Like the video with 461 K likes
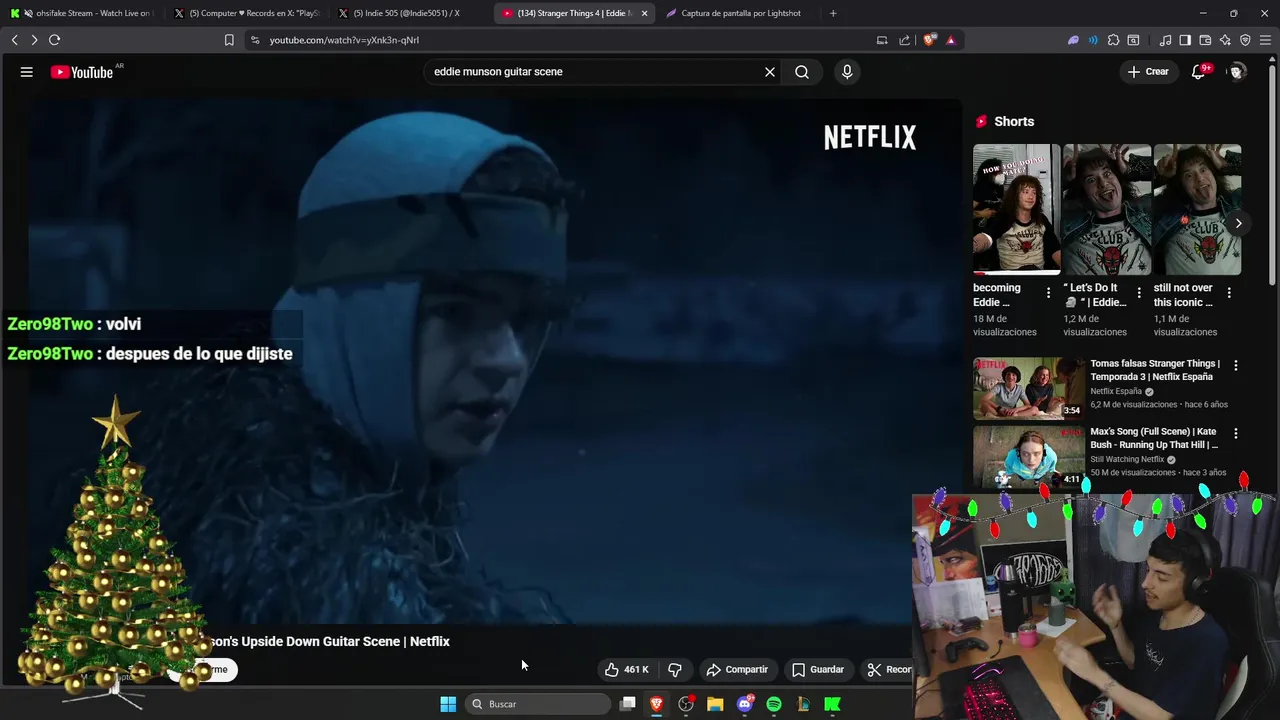1280x720 pixels. (x=627, y=669)
